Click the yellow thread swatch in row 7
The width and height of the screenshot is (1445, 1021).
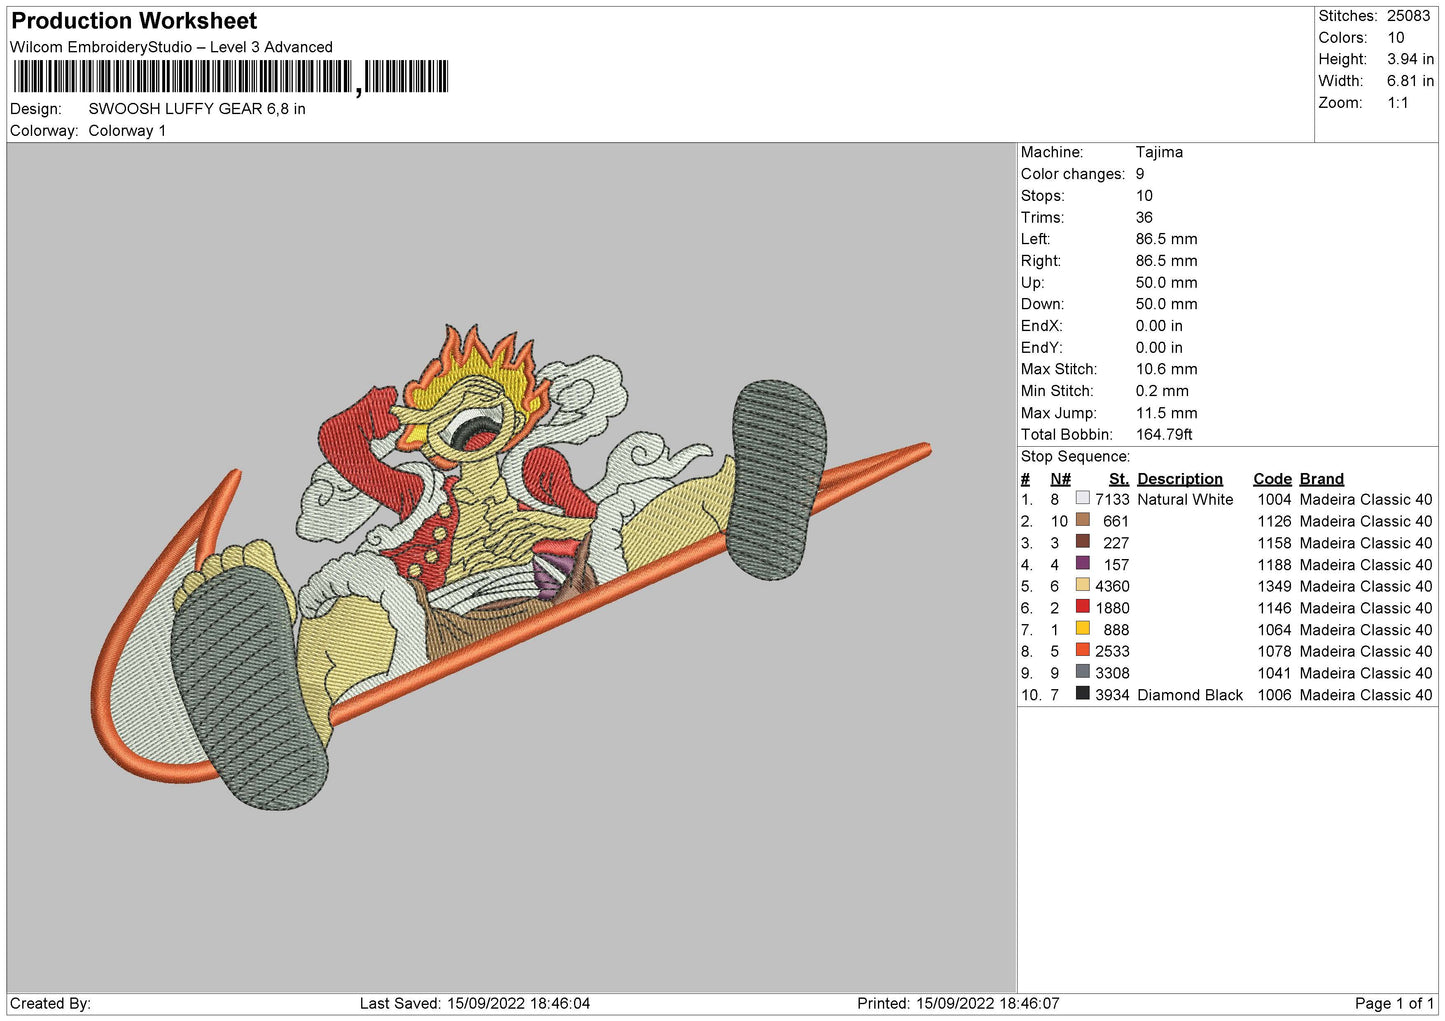(x=1082, y=629)
